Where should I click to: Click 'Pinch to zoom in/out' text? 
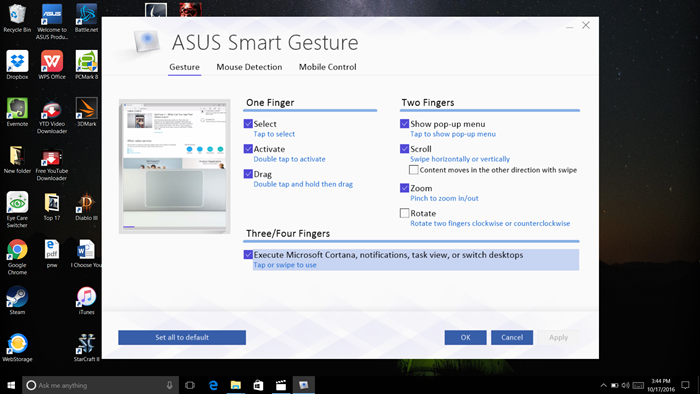click(444, 198)
